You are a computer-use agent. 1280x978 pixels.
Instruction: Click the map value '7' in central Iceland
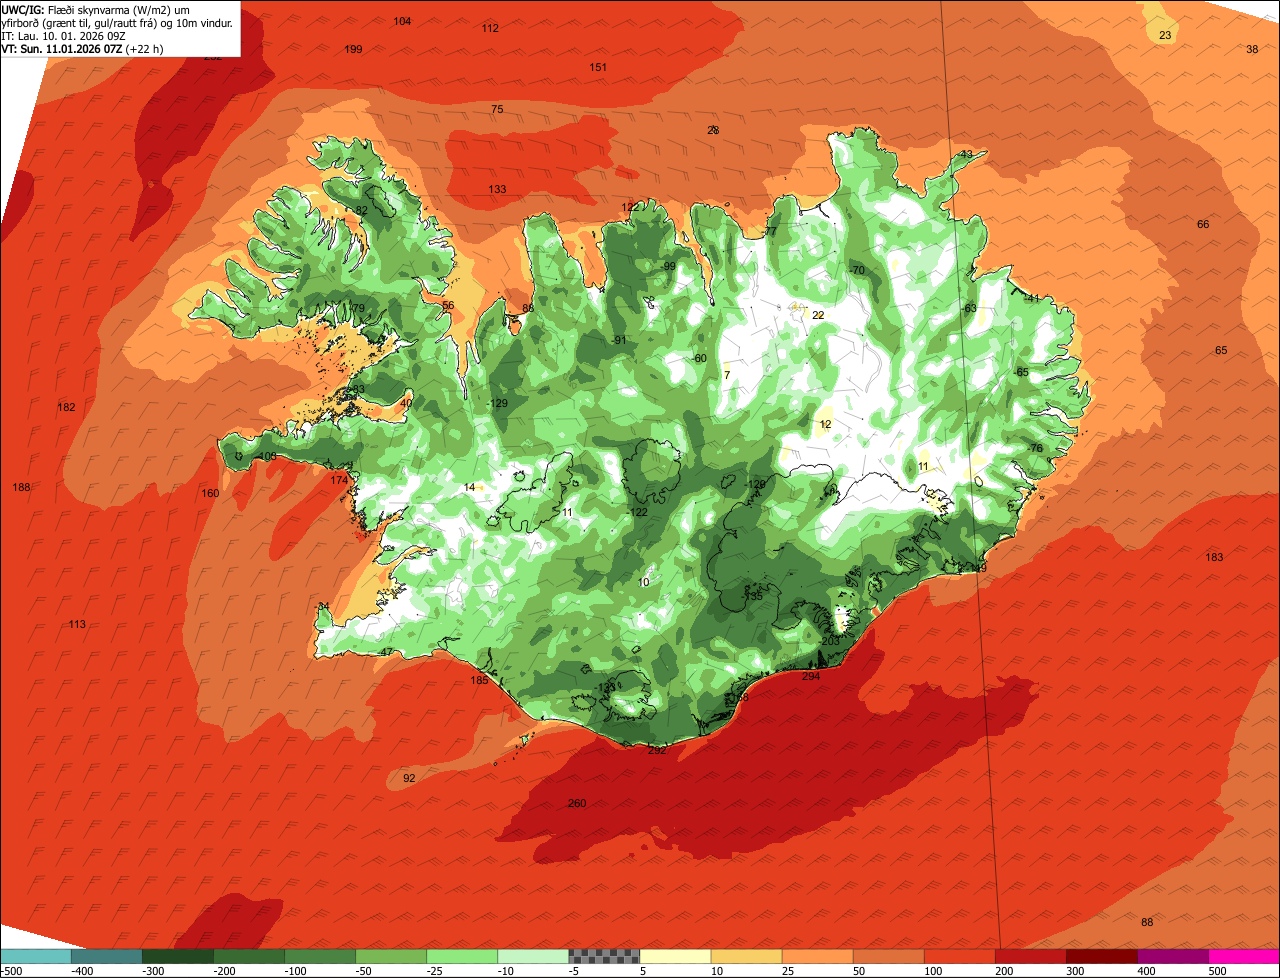coord(727,375)
